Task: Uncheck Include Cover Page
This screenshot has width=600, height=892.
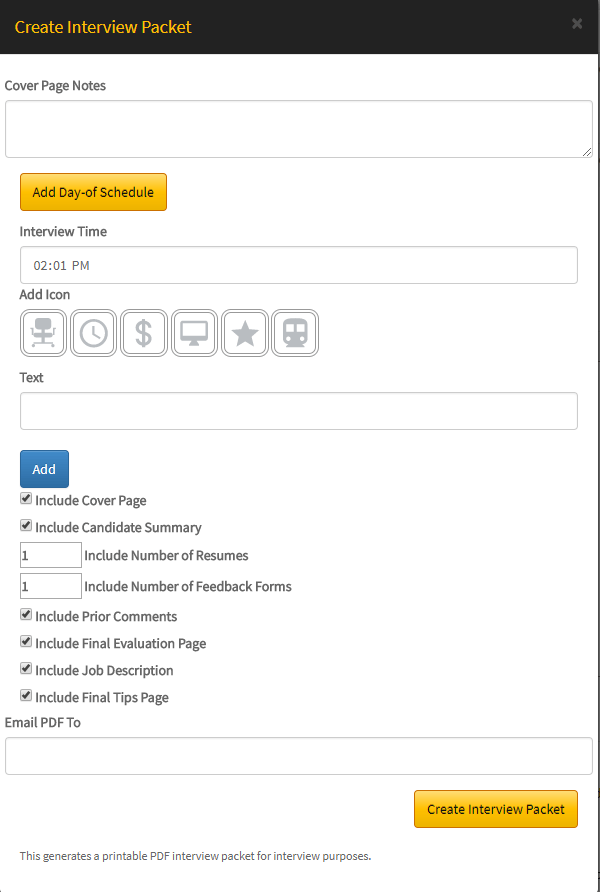Action: click(26, 499)
